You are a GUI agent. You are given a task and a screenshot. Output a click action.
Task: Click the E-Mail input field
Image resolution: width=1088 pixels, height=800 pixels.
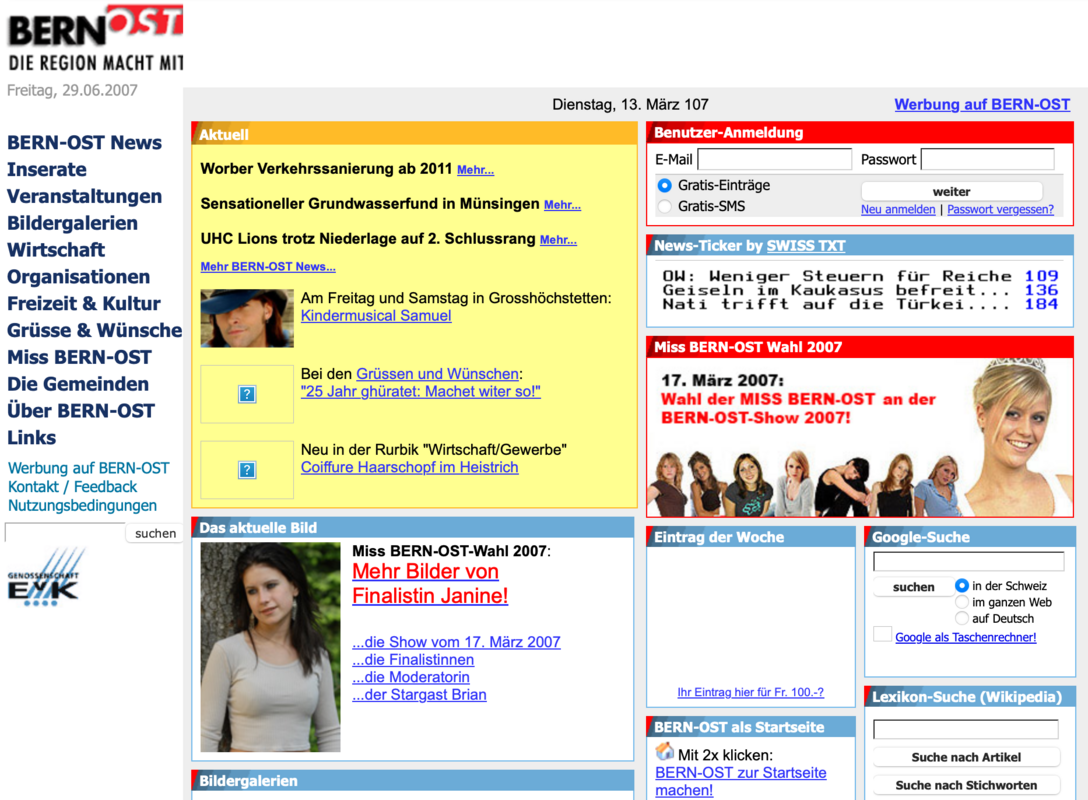774,160
